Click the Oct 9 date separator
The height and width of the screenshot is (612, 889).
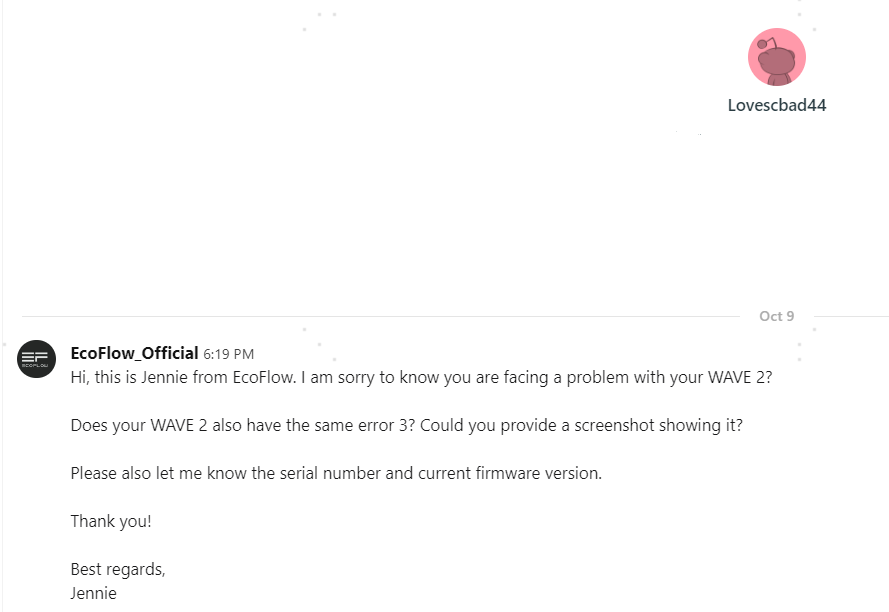point(776,316)
